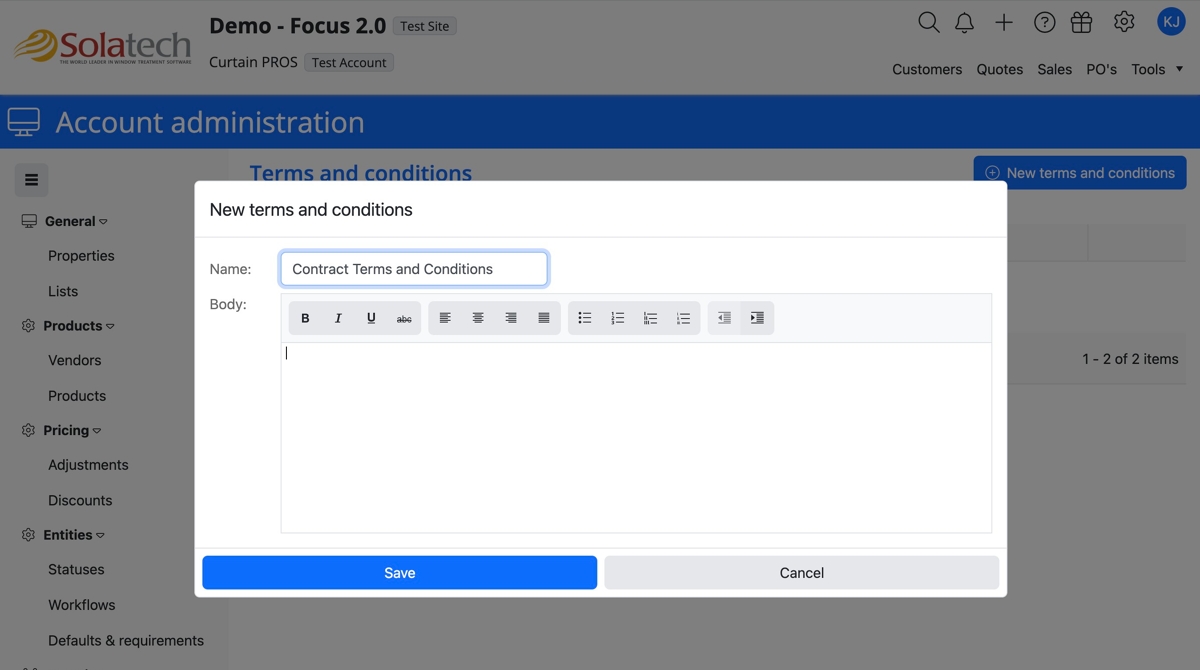Collapse the Pricing section arrow

(97, 431)
